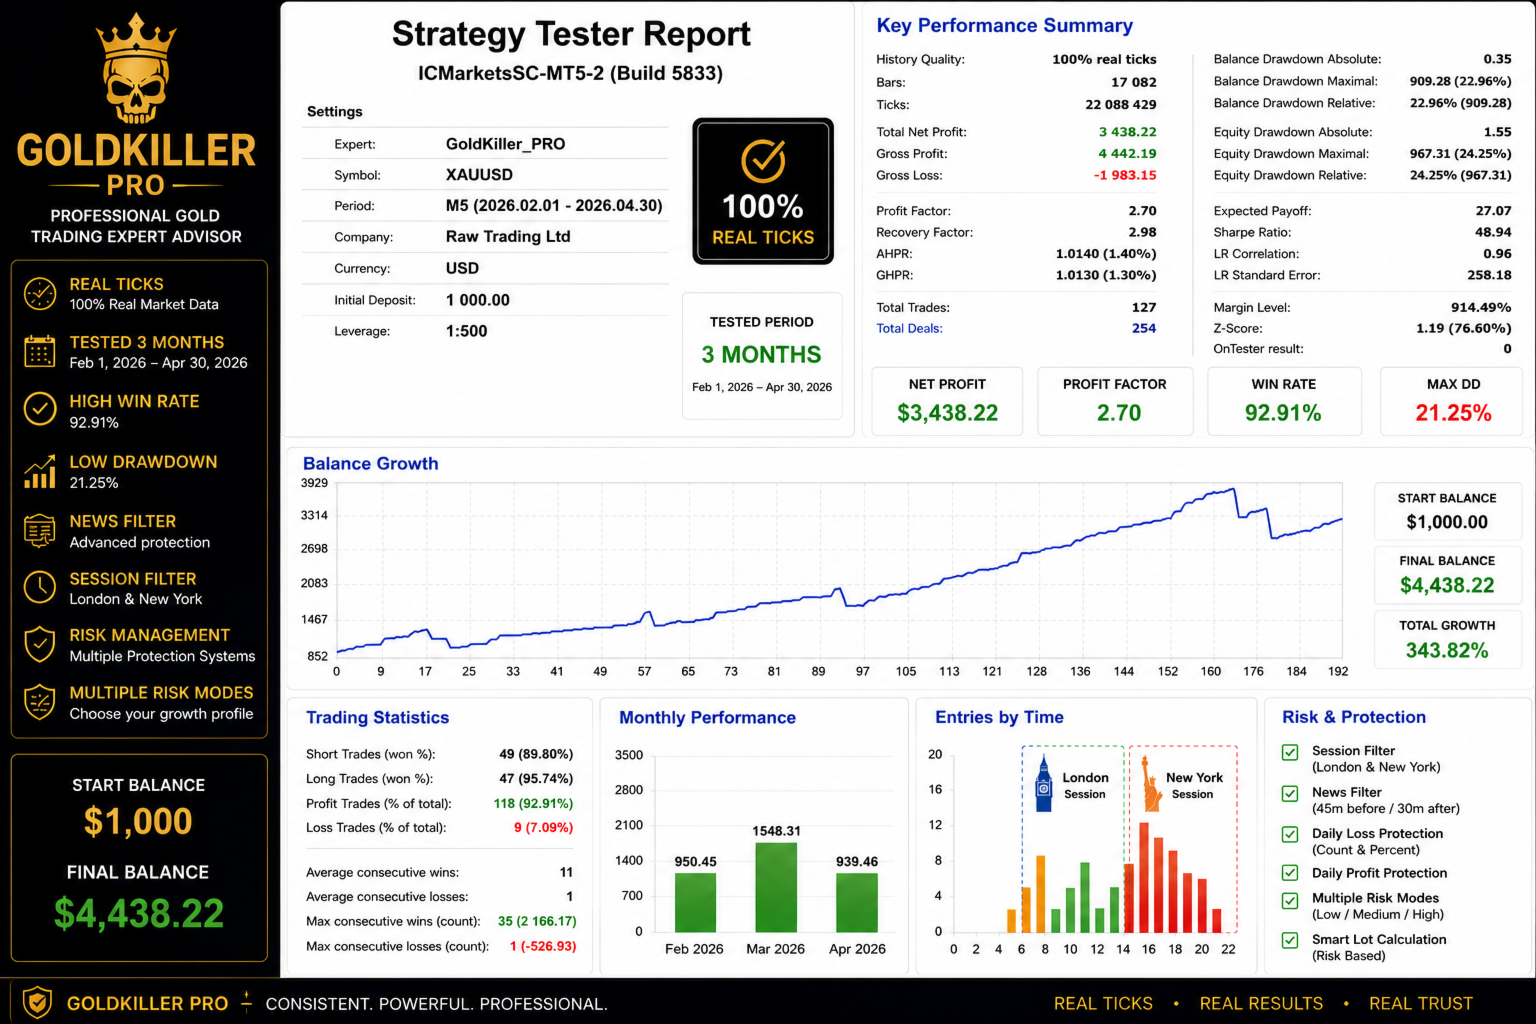Select the MAX DD summary card
The image size is (1536, 1024).
1453,401
